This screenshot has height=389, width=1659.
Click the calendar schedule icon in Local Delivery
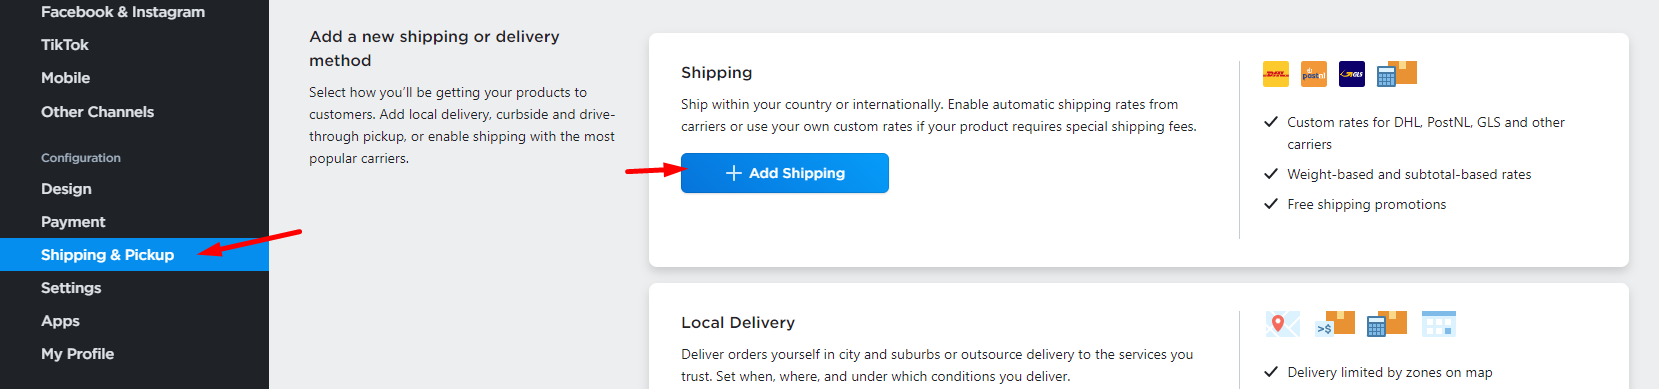coord(1439,324)
